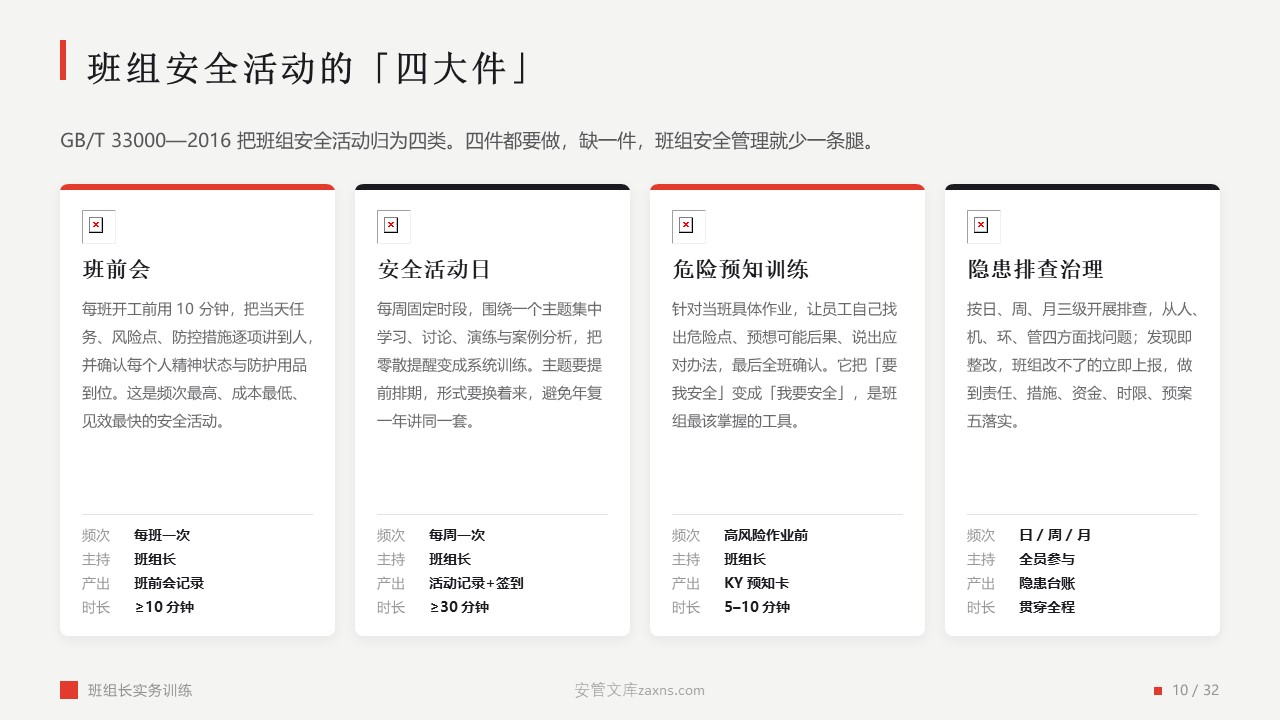Select the value ≥30 分钟
This screenshot has height=720, width=1280.
pyautogui.click(x=459, y=607)
